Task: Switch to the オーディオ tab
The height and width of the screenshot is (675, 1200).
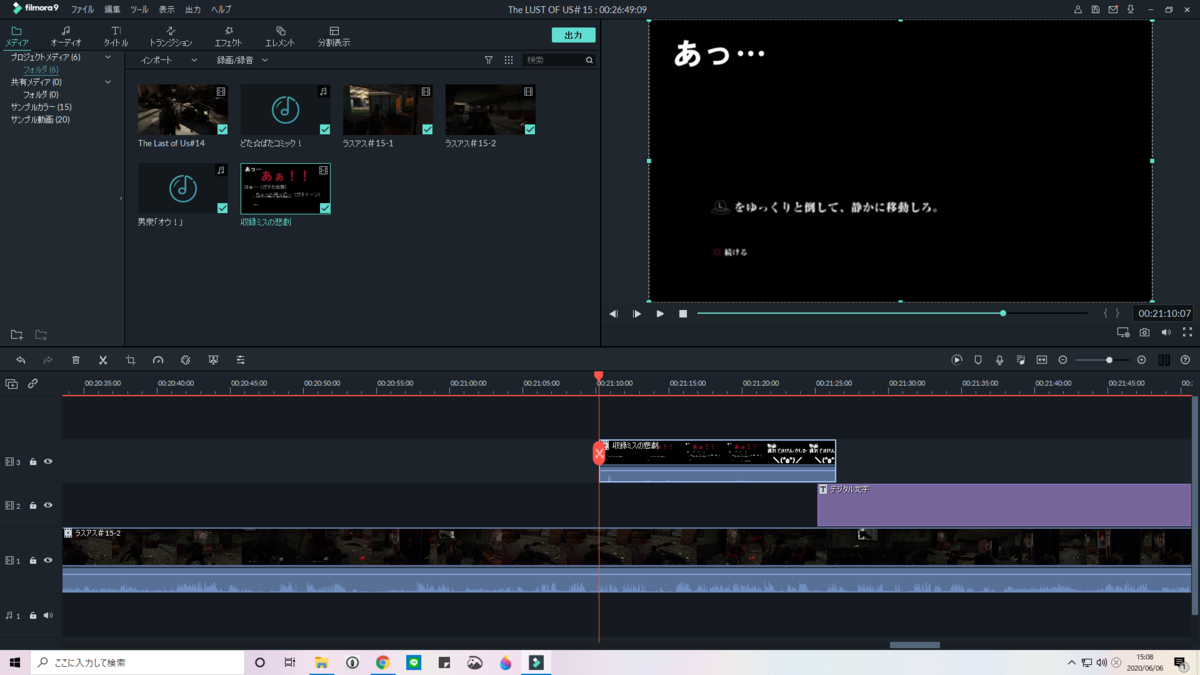Action: (66, 37)
